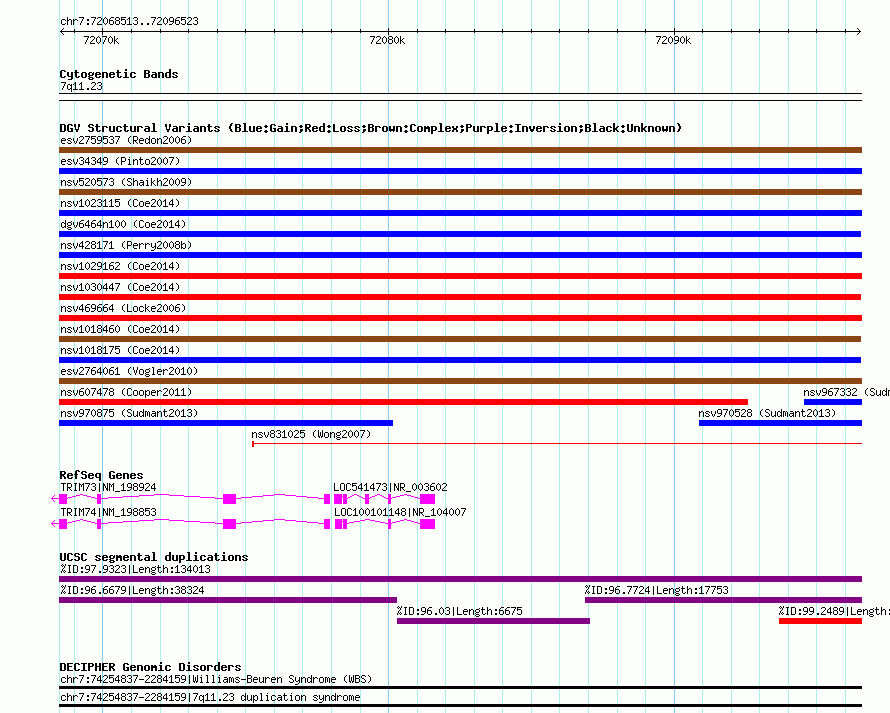Open variant nsv1018460 (Coe2014)

120,329
